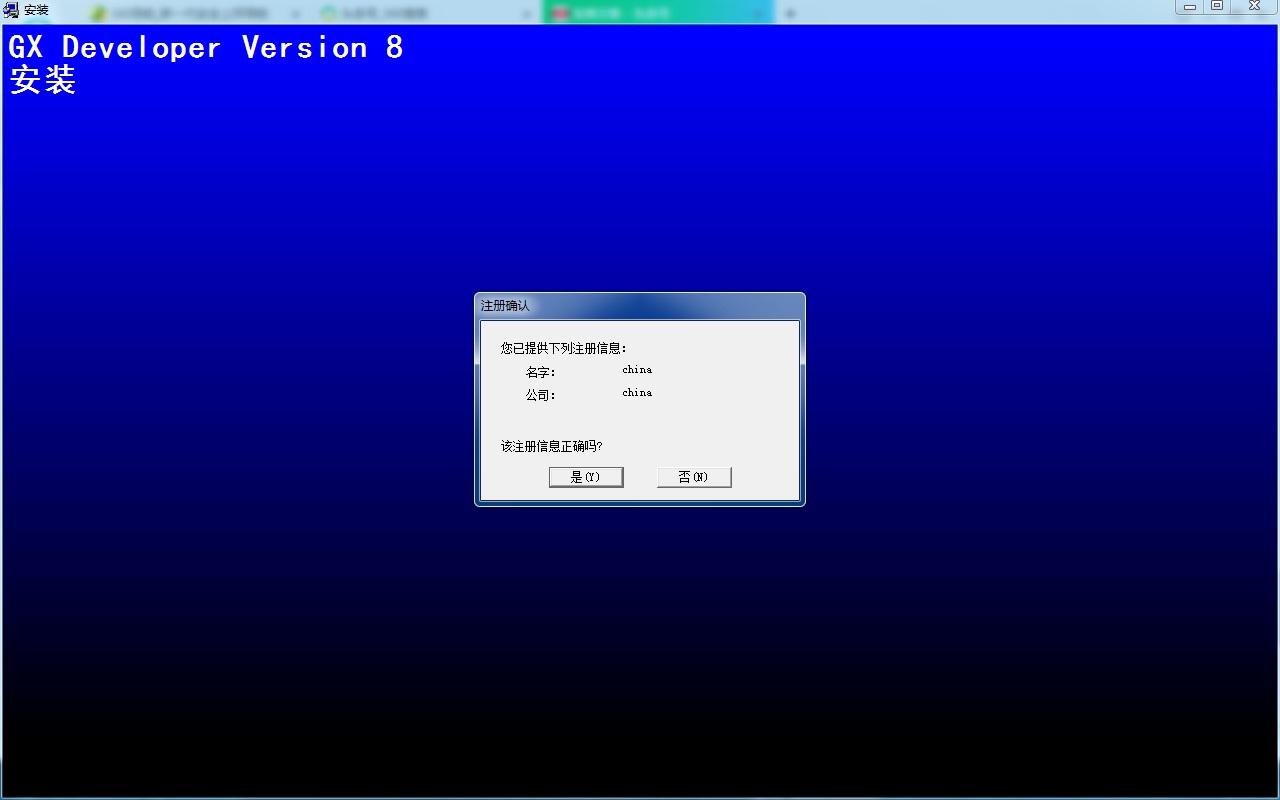Click the 'GX Developer Version 8' heading
1280x800 pixels.
coord(206,48)
